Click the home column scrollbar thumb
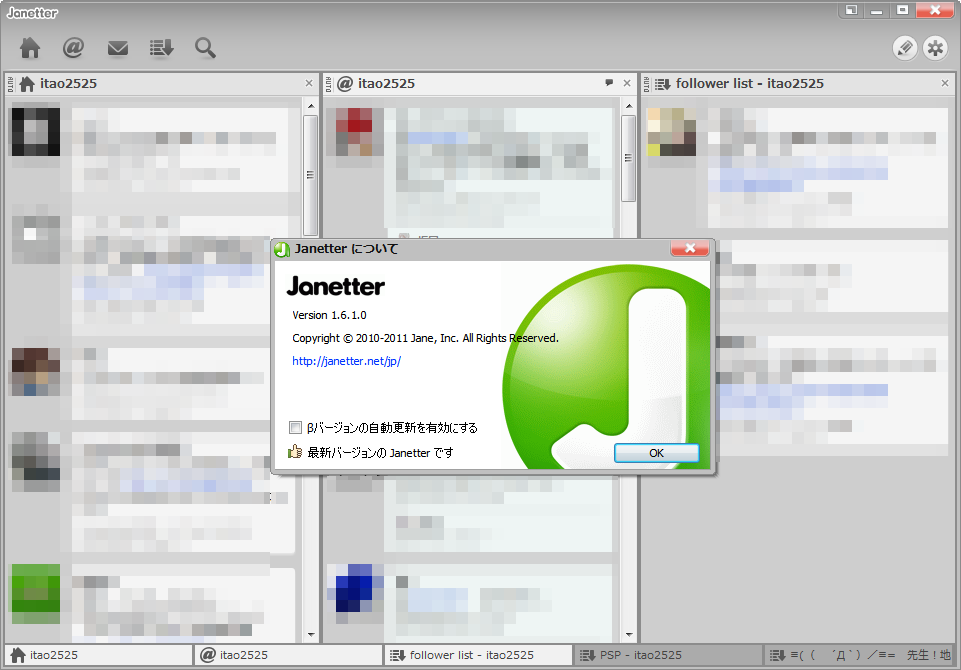961x670 pixels. click(311, 175)
